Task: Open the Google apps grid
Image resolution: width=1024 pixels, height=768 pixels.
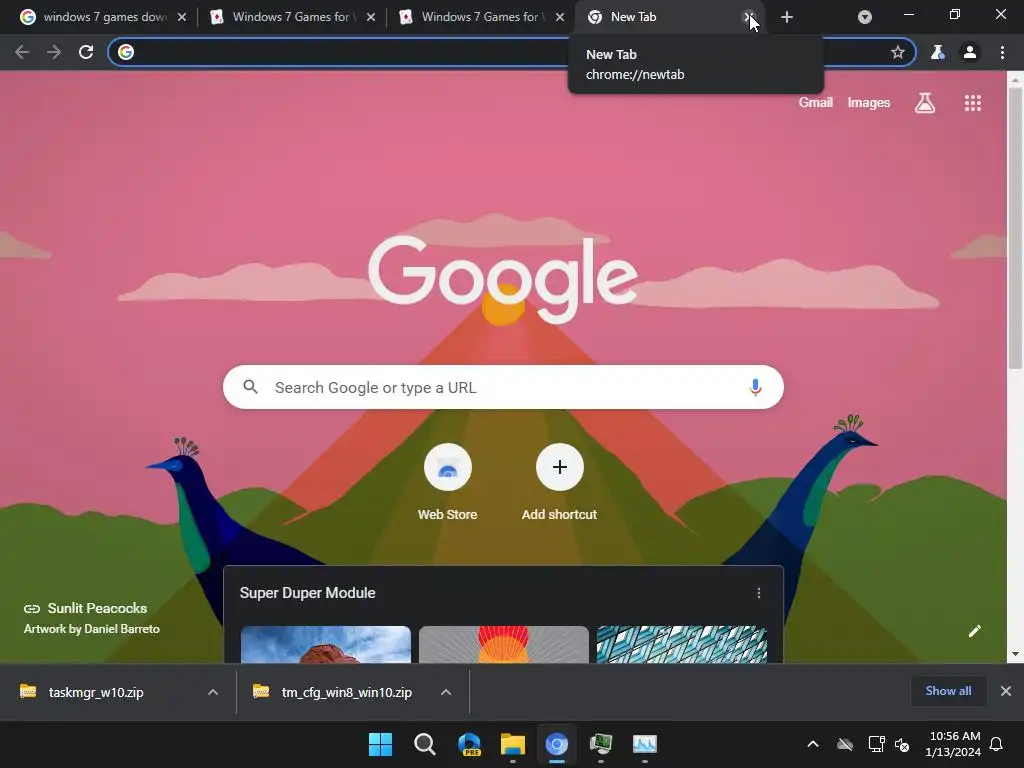Action: point(973,103)
